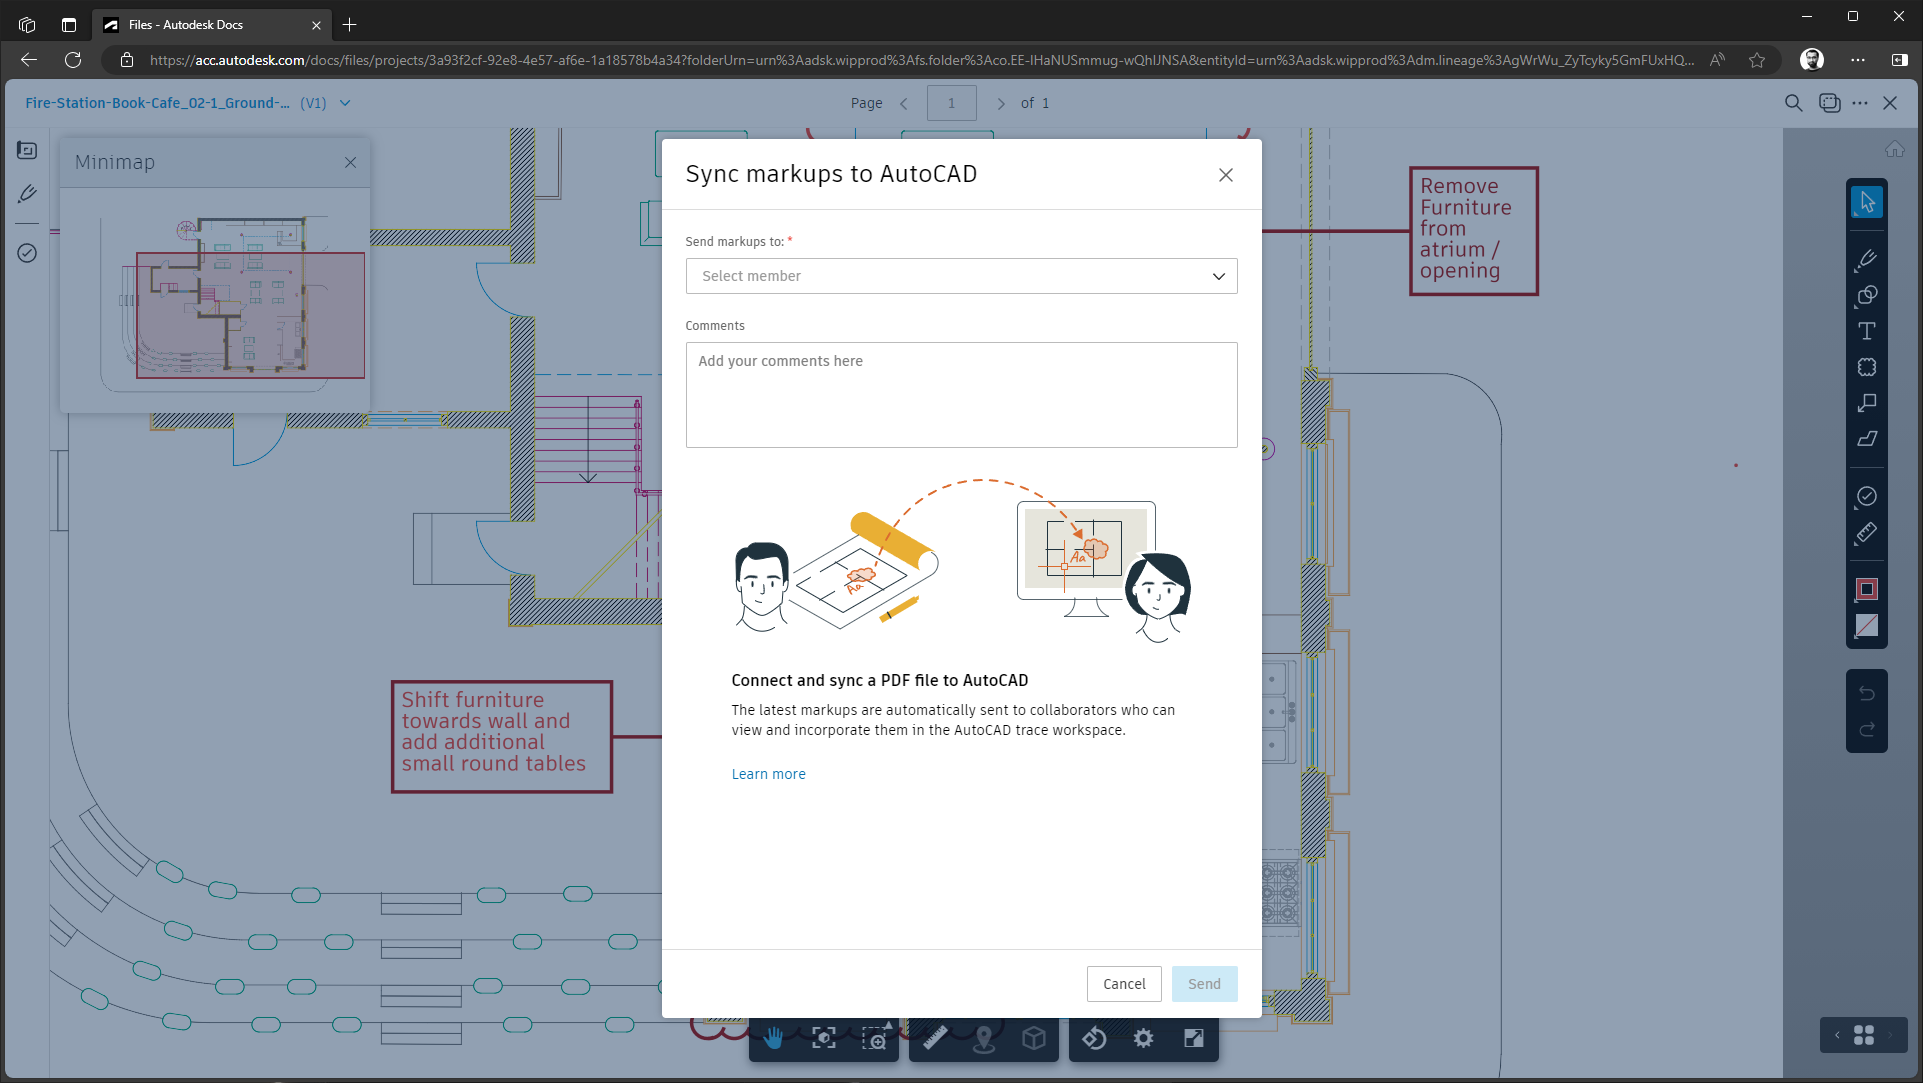The height and width of the screenshot is (1083, 1923).
Task: Open the stroke color swatch
Action: tap(1866, 589)
